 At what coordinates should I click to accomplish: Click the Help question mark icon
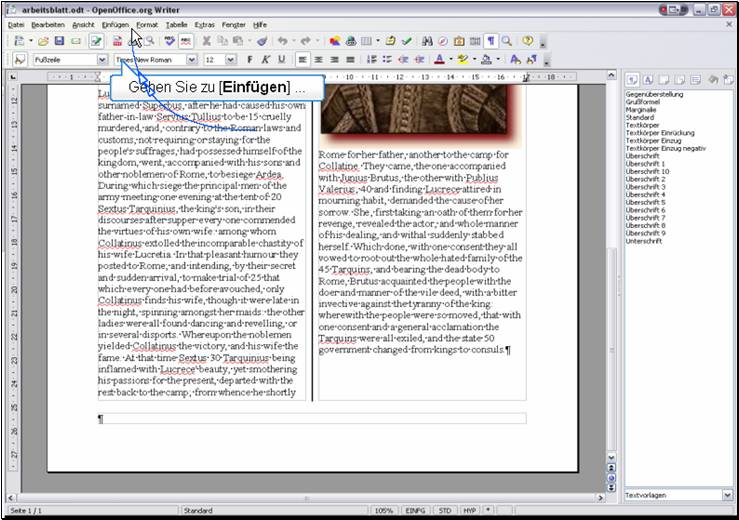pyautogui.click(x=527, y=41)
